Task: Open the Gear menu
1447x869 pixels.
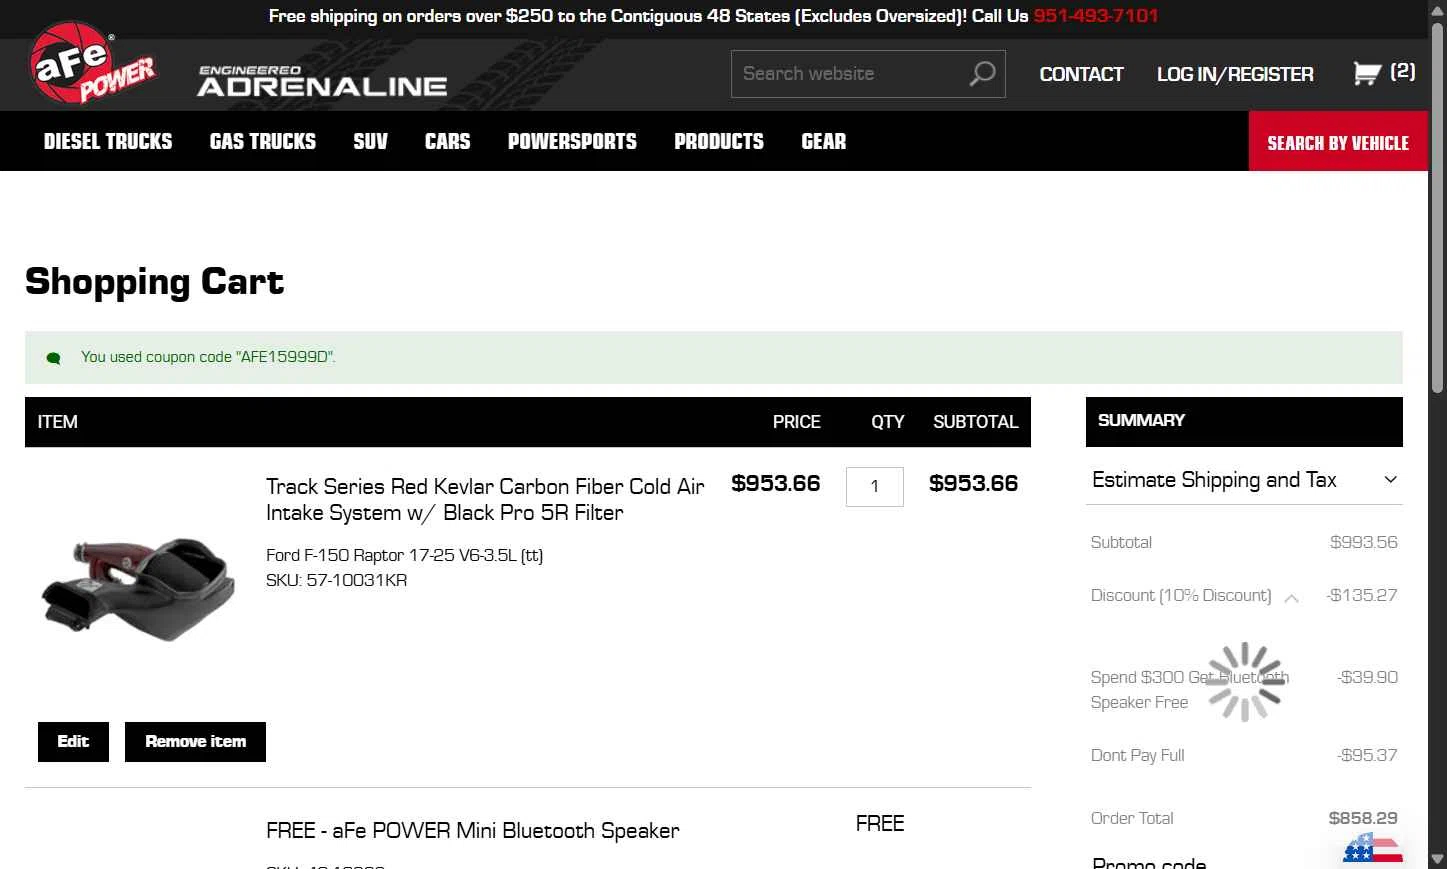Action: pyautogui.click(x=824, y=142)
